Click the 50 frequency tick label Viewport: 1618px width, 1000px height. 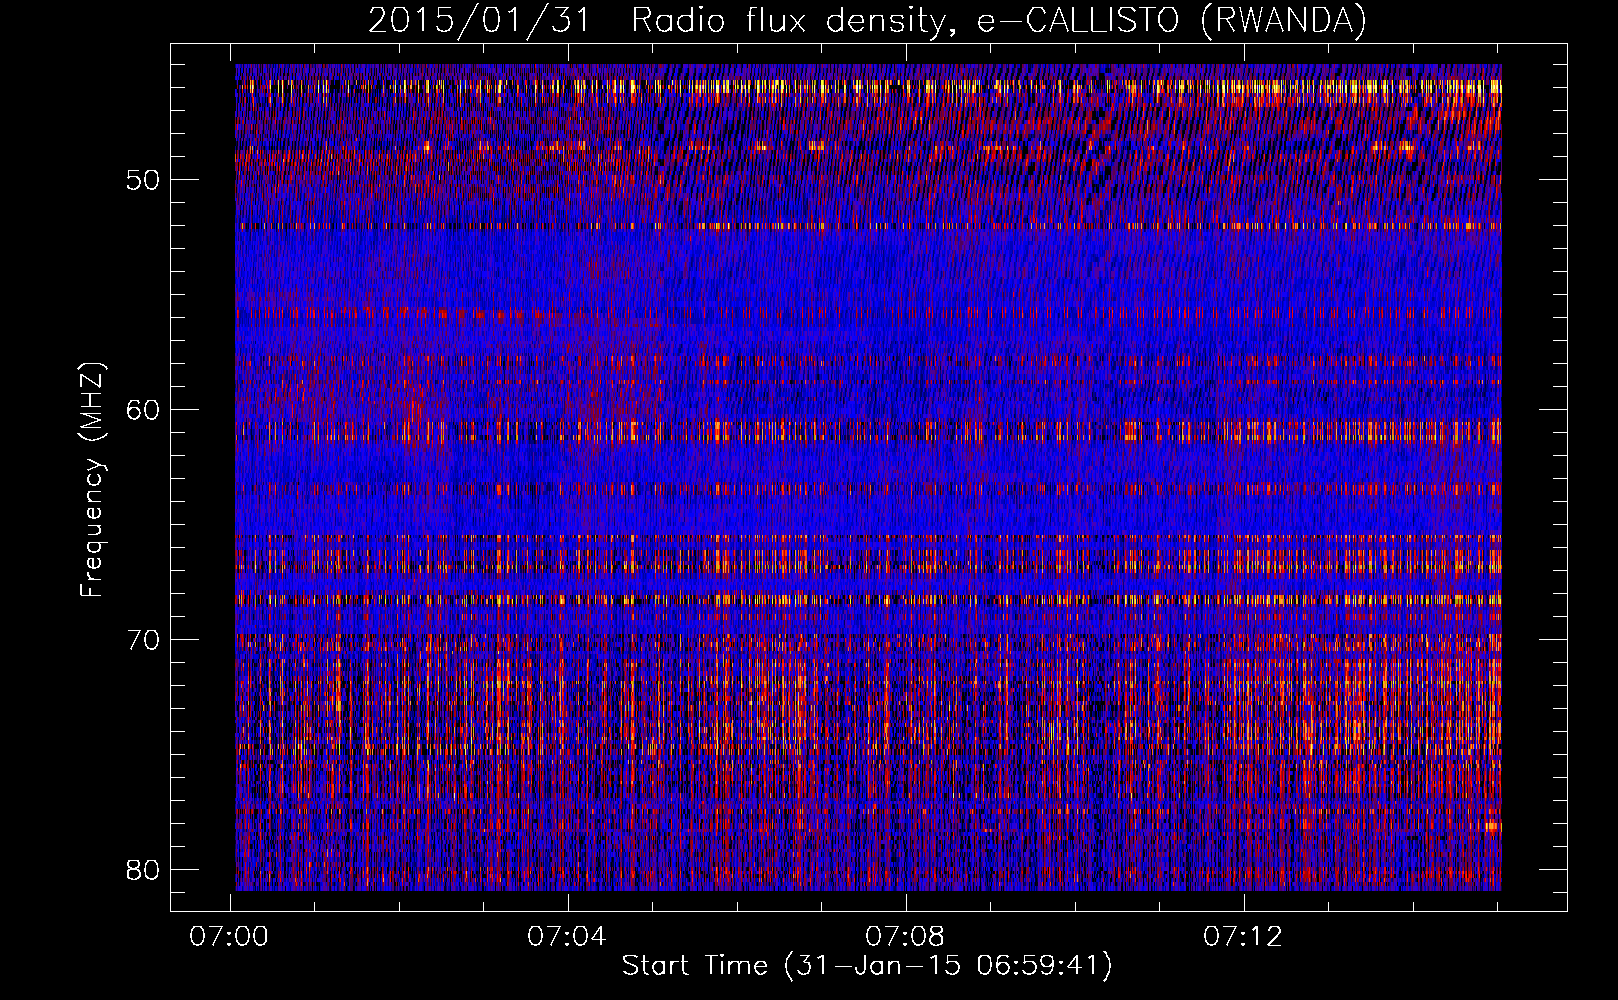(x=143, y=180)
